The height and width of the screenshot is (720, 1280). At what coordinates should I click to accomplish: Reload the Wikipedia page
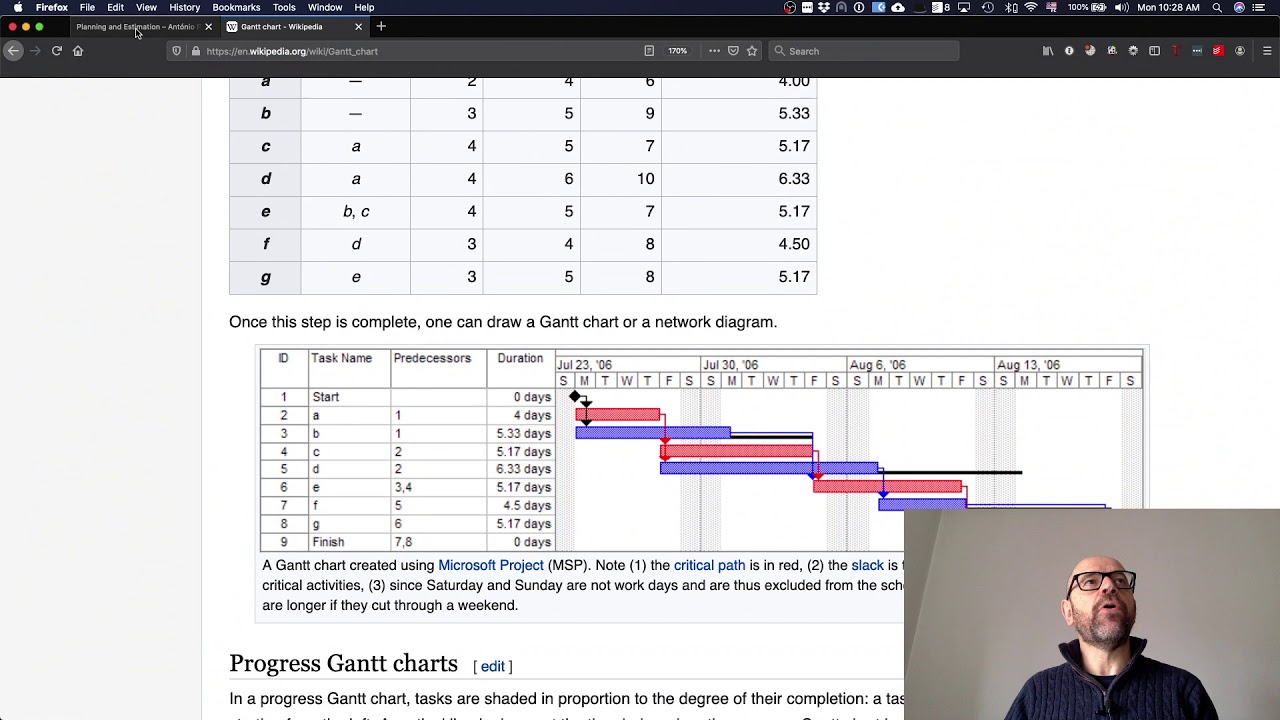tap(57, 51)
